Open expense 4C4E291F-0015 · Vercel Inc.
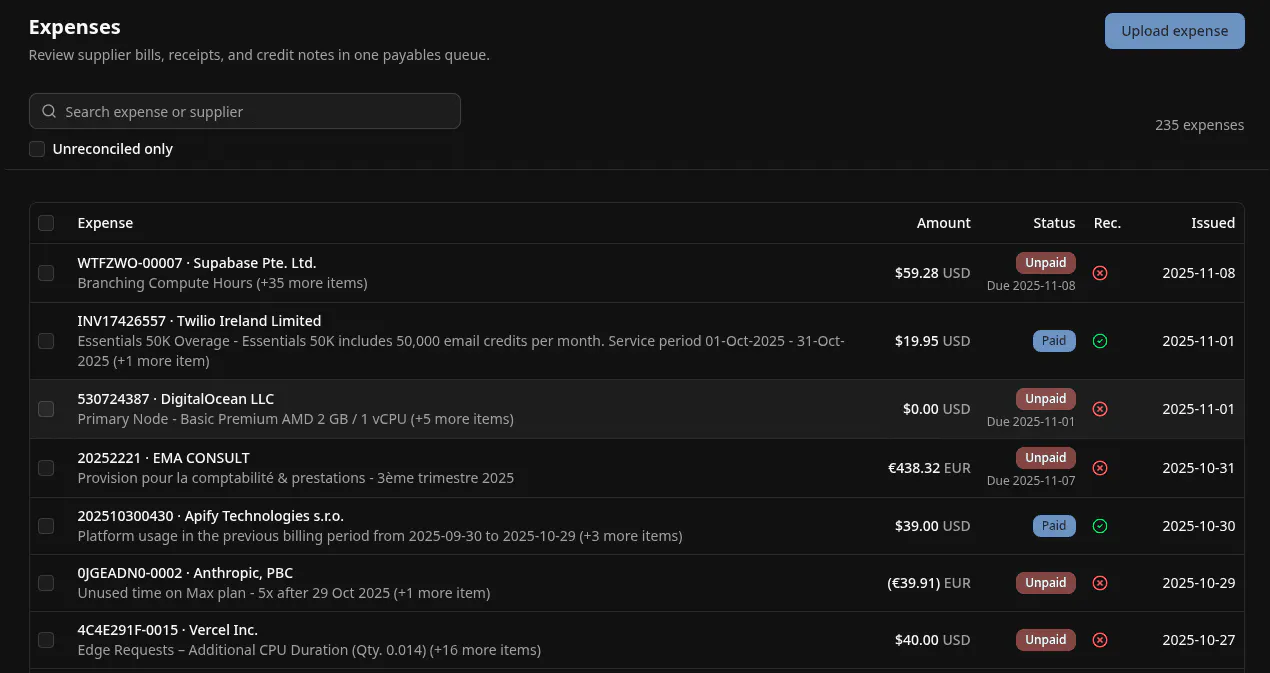Viewport: 1270px width, 673px height. (167, 630)
